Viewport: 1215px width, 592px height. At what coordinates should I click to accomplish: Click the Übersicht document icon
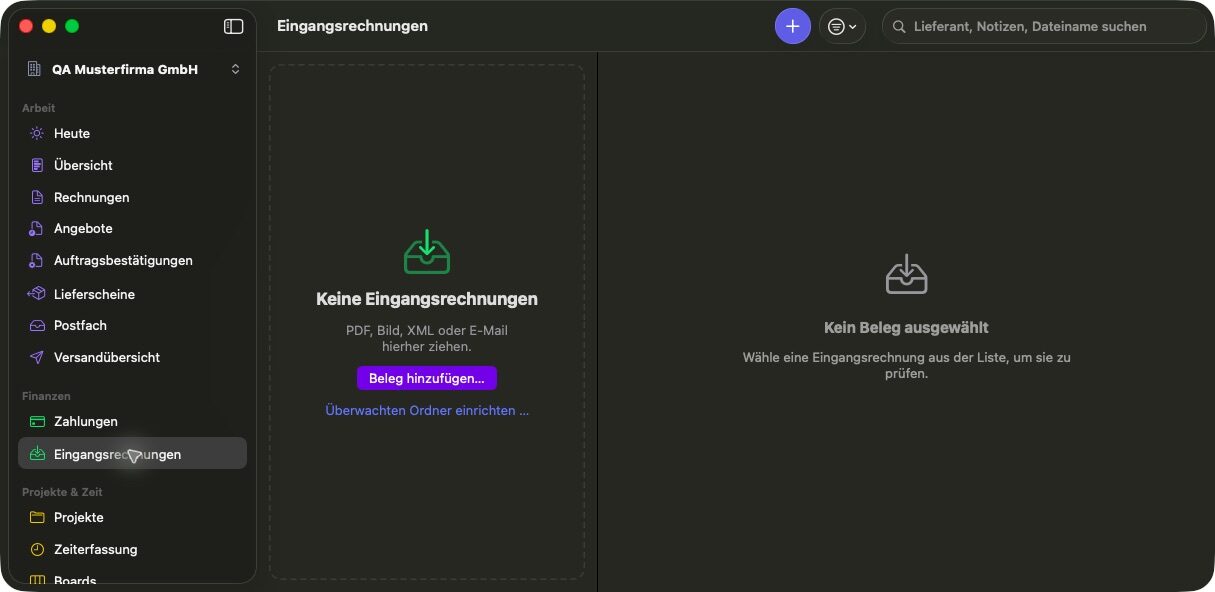(37, 165)
